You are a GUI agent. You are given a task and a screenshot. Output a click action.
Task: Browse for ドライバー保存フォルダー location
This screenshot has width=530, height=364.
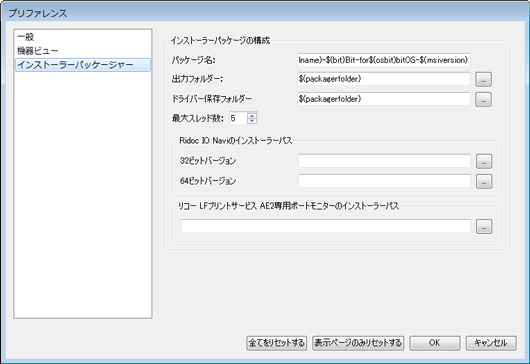click(483, 100)
